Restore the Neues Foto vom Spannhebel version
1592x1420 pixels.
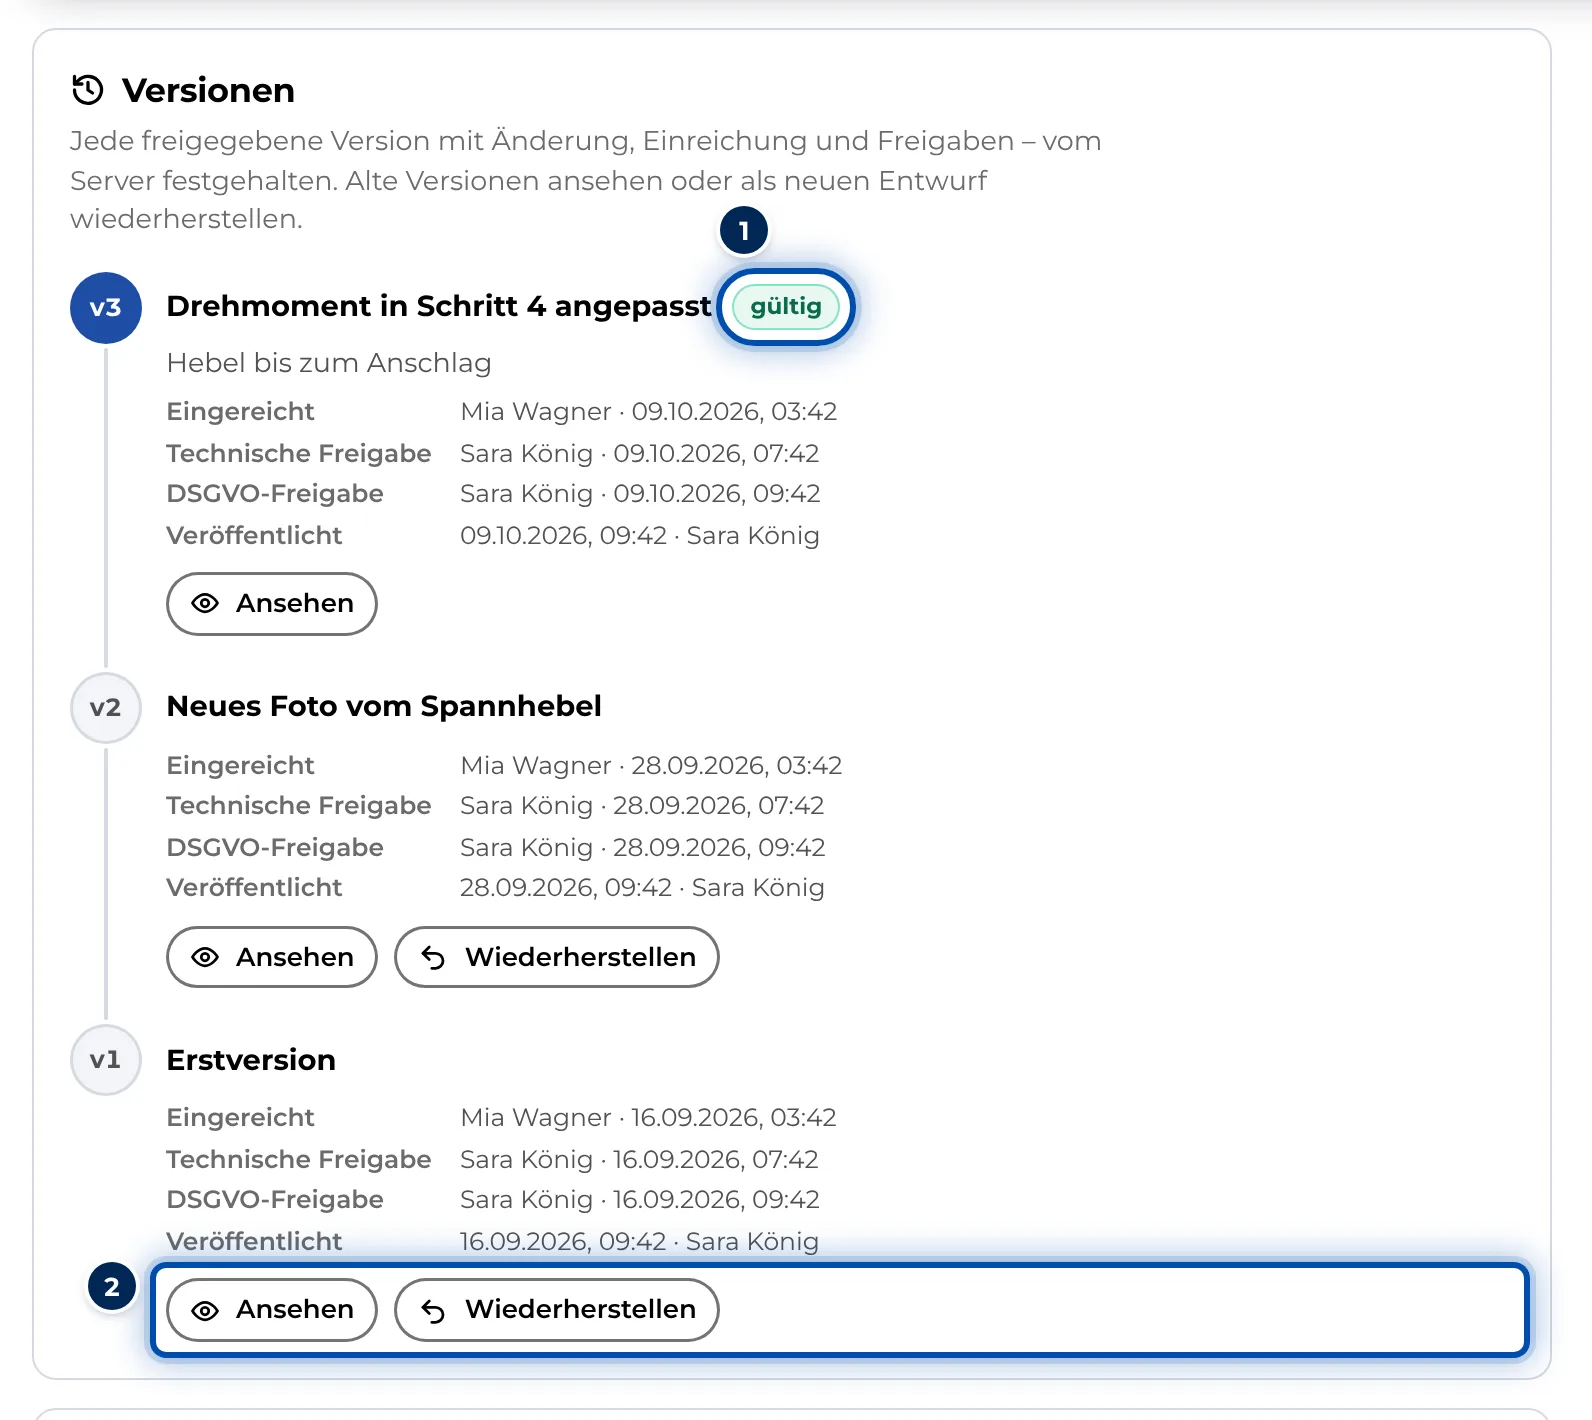[557, 957]
